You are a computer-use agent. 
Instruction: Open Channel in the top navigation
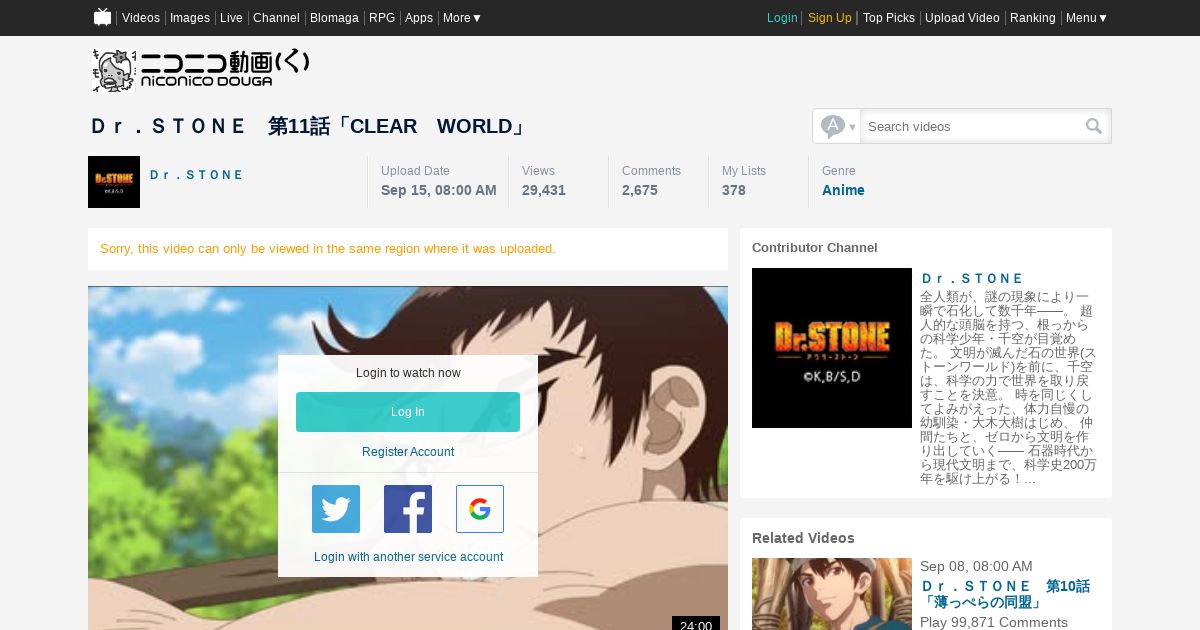(276, 18)
